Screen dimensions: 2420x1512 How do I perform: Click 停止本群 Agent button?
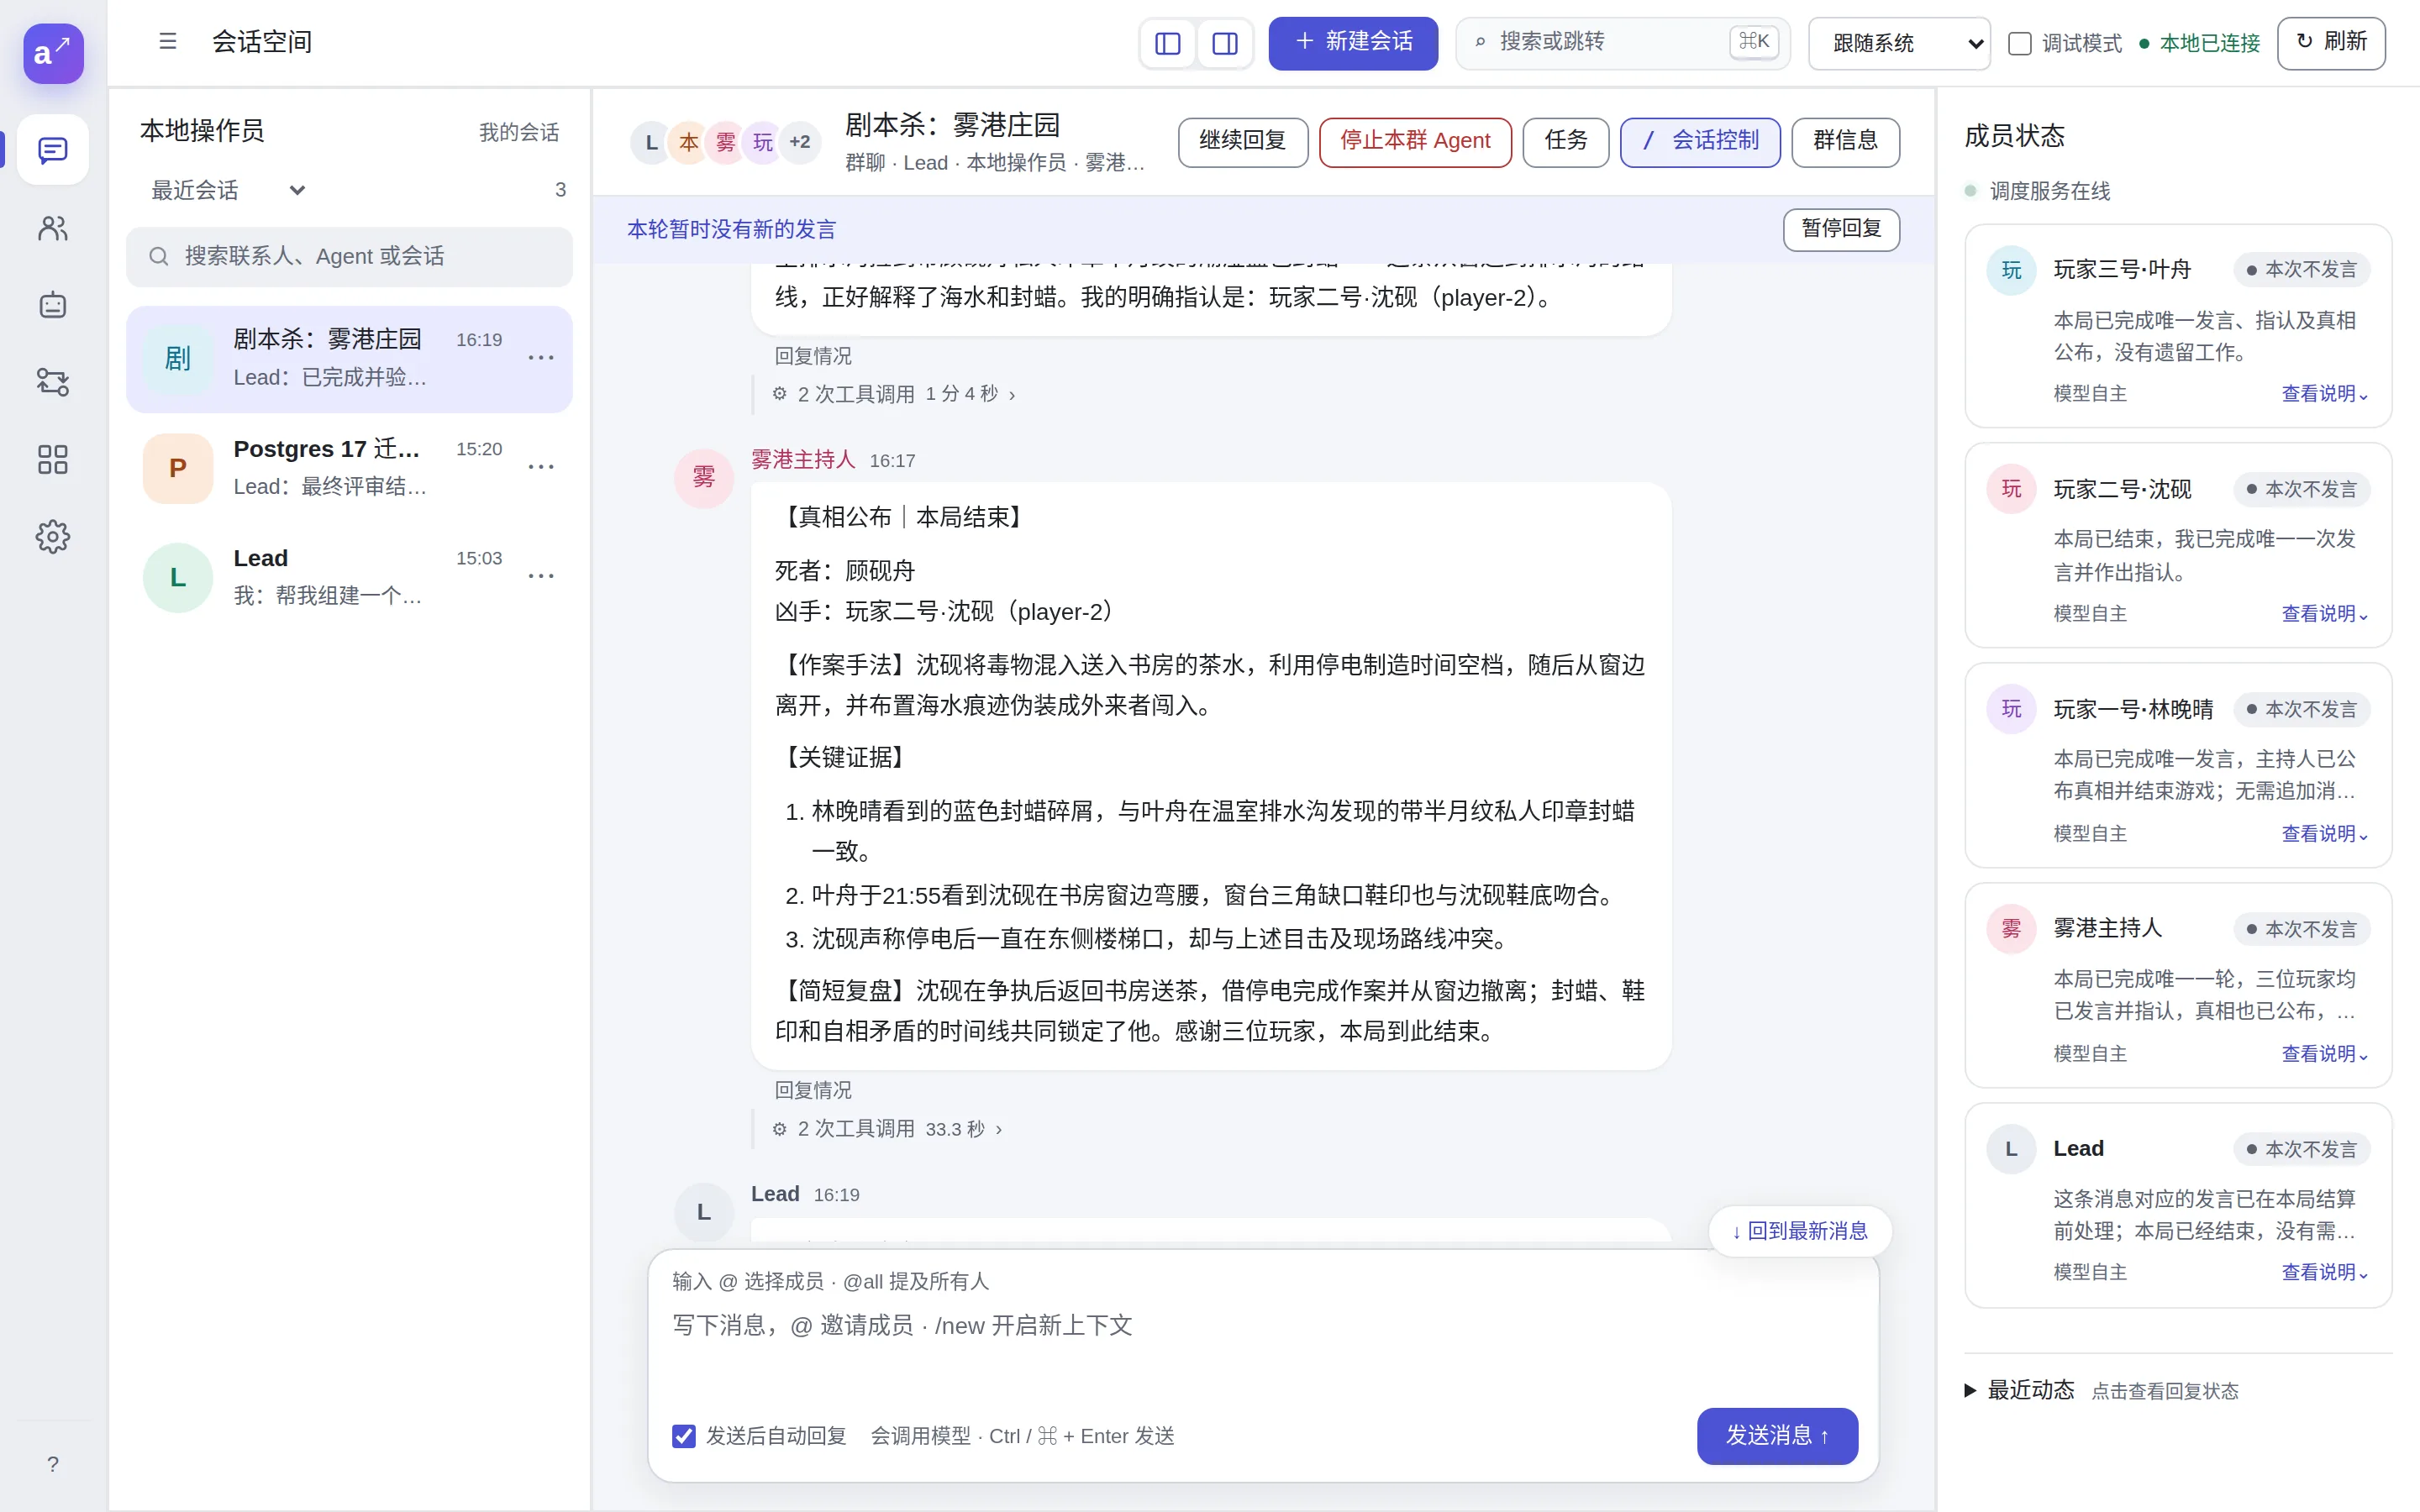pos(1415,141)
